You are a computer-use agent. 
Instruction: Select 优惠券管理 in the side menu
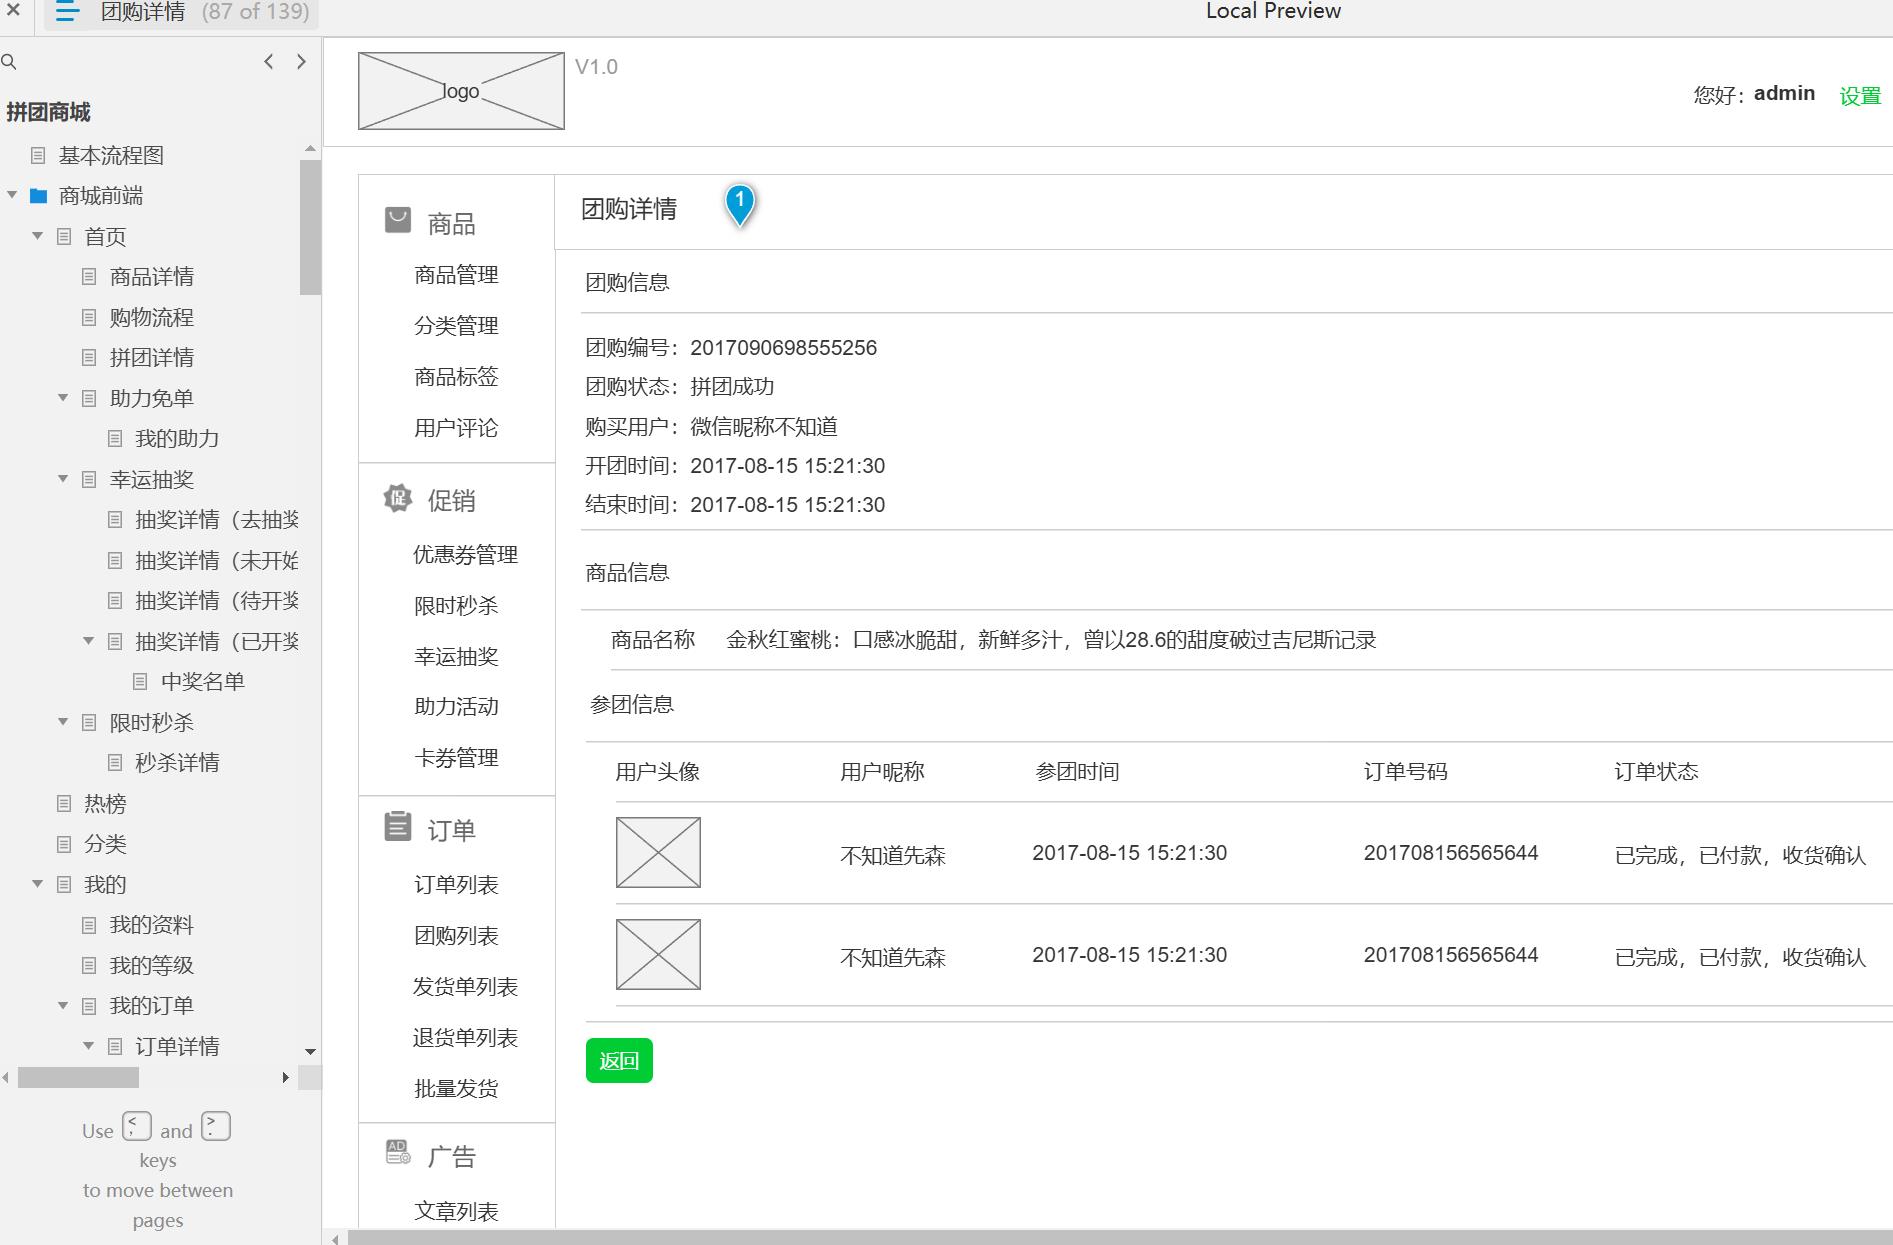466,555
